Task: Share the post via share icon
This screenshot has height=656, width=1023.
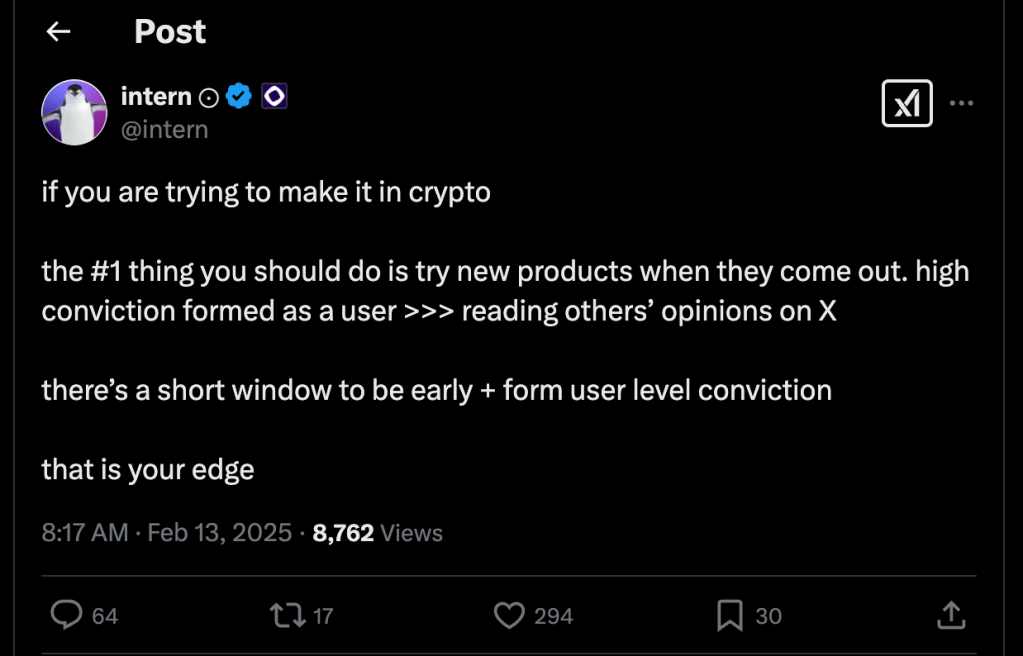Action: pos(951,615)
